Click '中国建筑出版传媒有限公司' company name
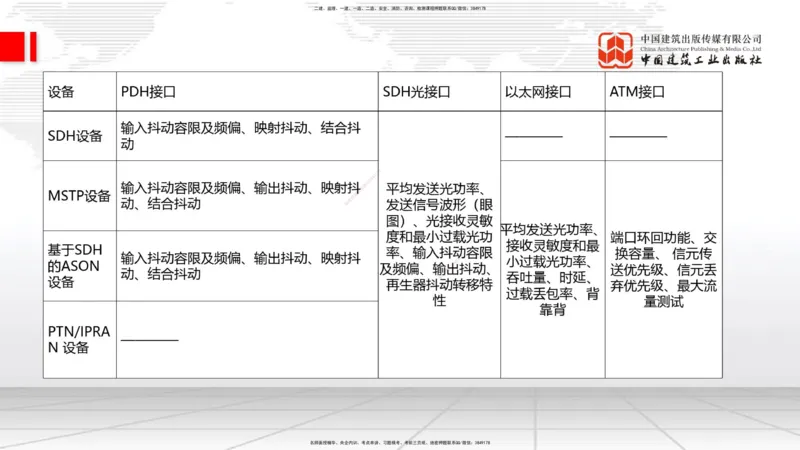800x450 pixels. pos(701,39)
